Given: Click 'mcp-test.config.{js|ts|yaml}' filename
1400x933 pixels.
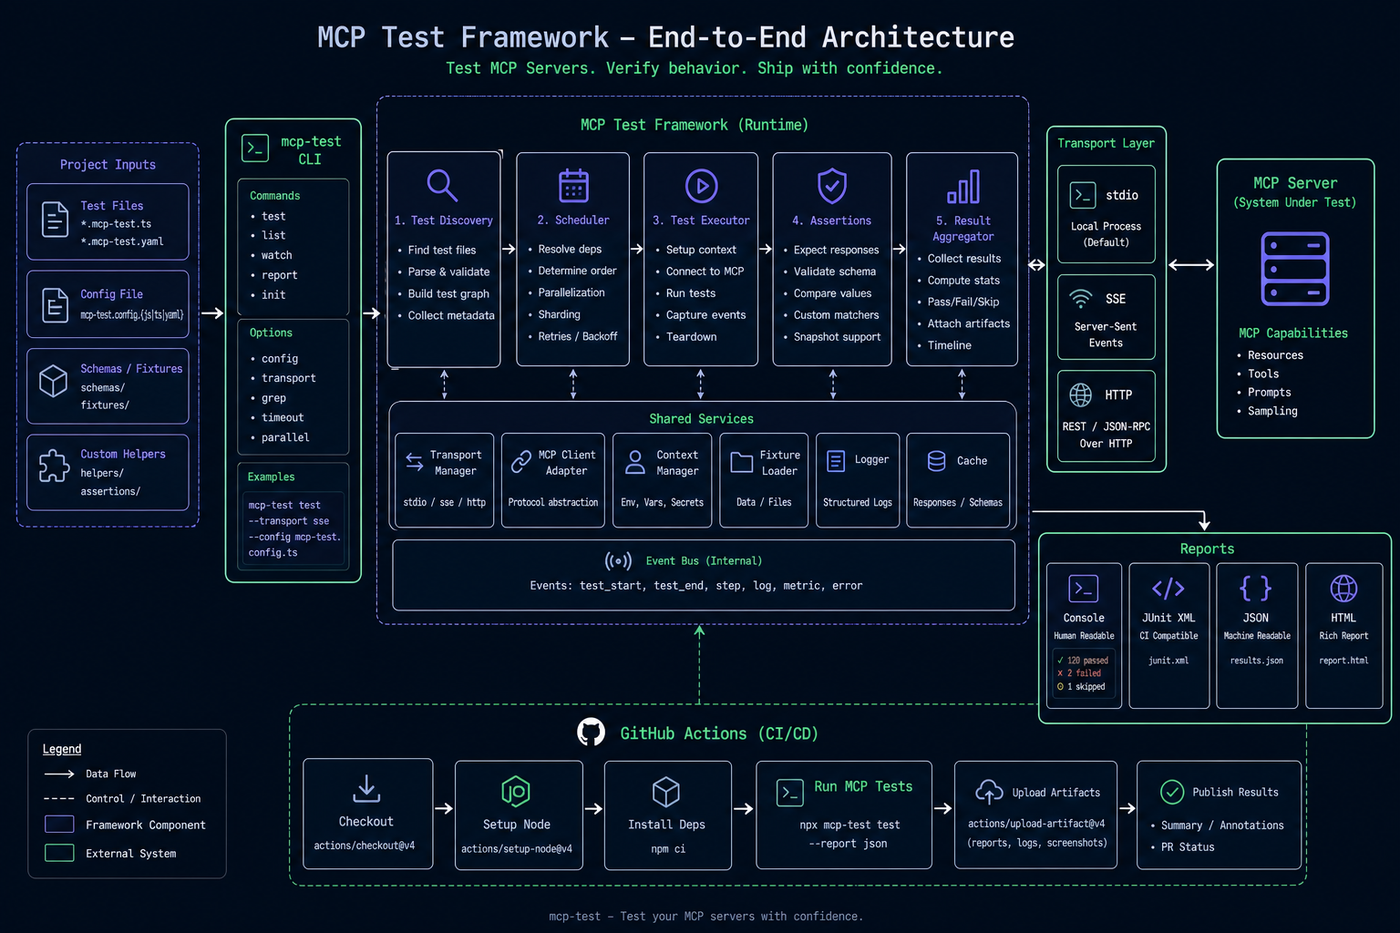Looking at the screenshot, I should 132,314.
